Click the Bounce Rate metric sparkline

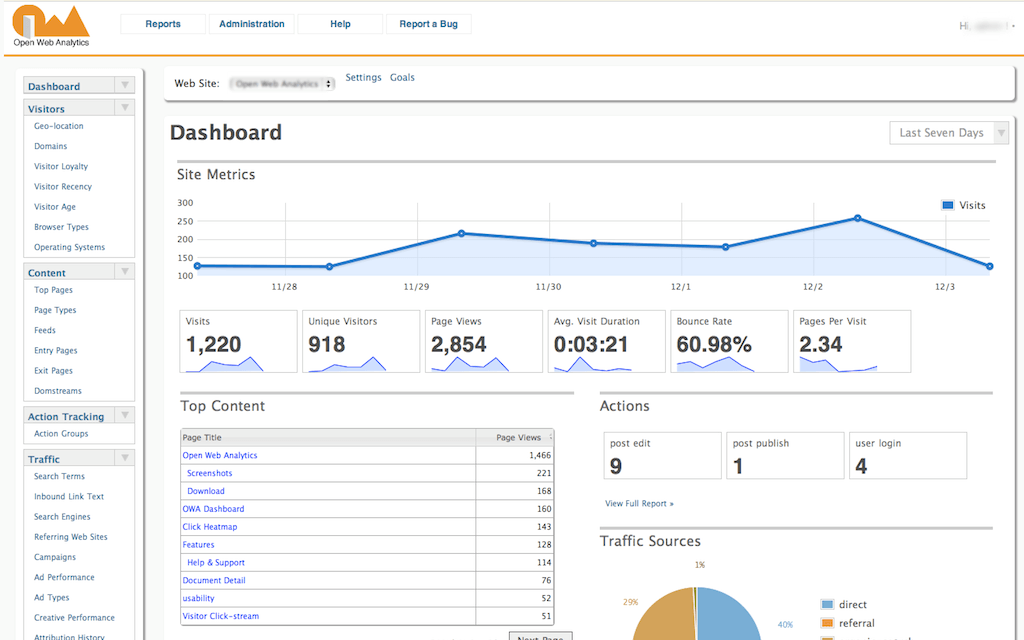716,365
